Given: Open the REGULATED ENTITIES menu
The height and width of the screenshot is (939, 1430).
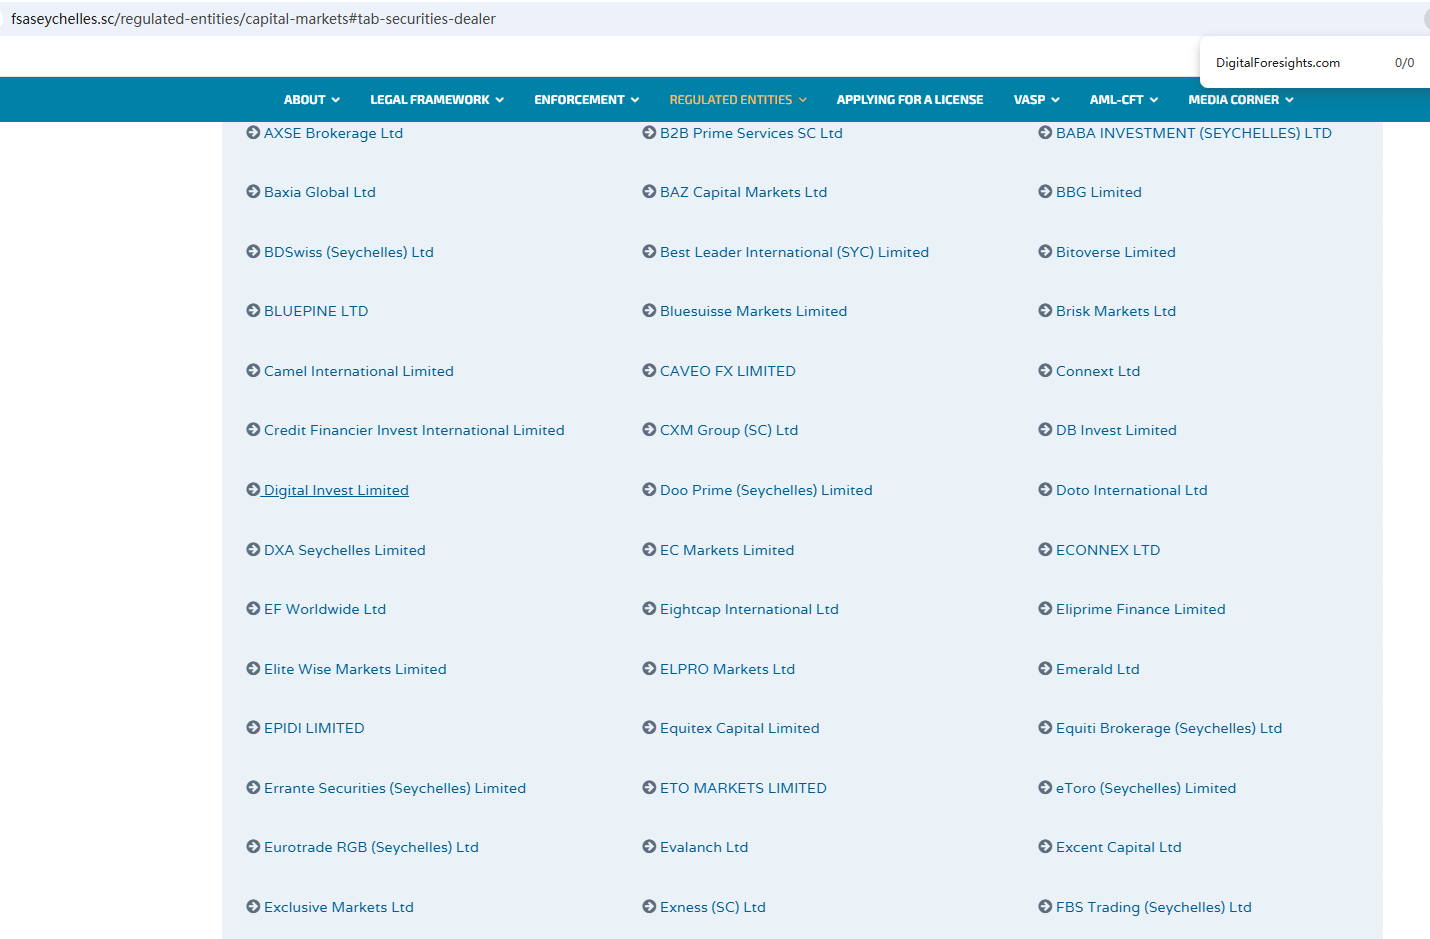Looking at the screenshot, I should pyautogui.click(x=738, y=100).
